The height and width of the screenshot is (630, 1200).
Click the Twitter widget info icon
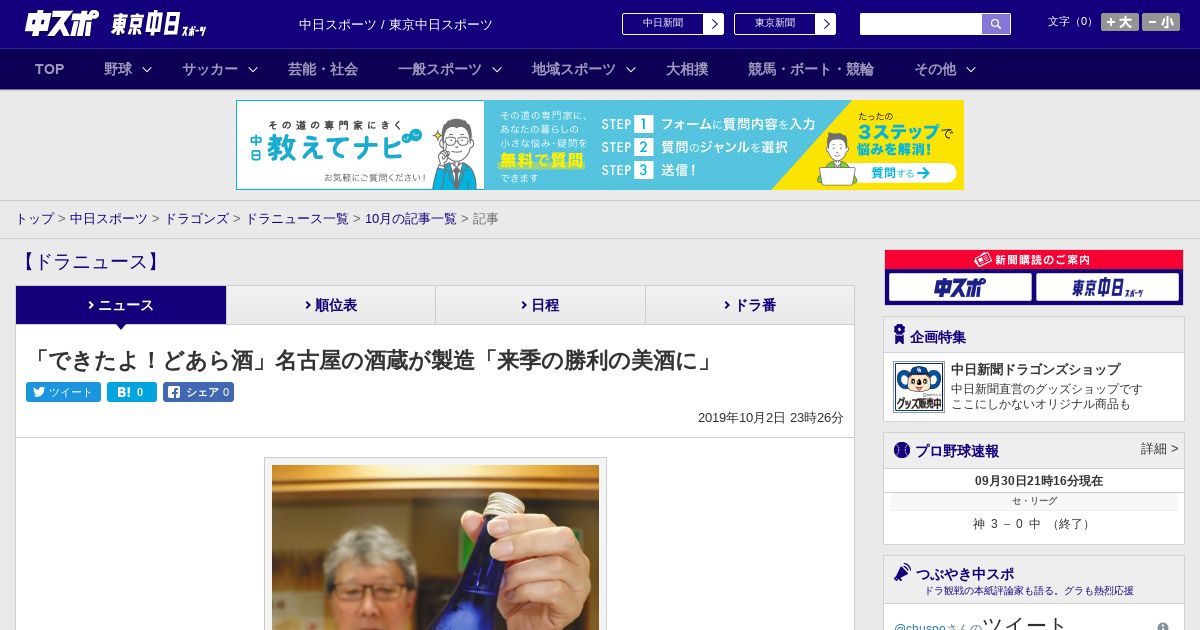[1163, 627]
